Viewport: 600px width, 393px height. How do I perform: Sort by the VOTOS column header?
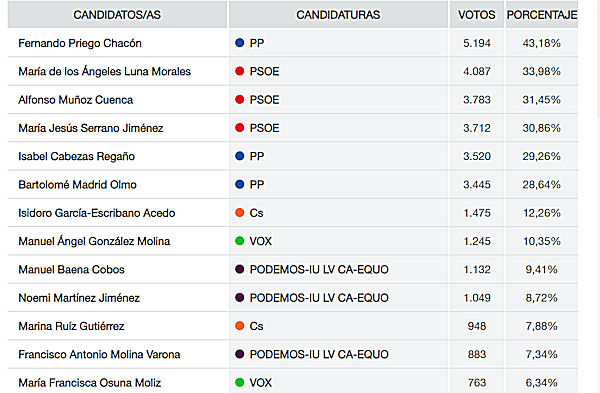coord(477,15)
